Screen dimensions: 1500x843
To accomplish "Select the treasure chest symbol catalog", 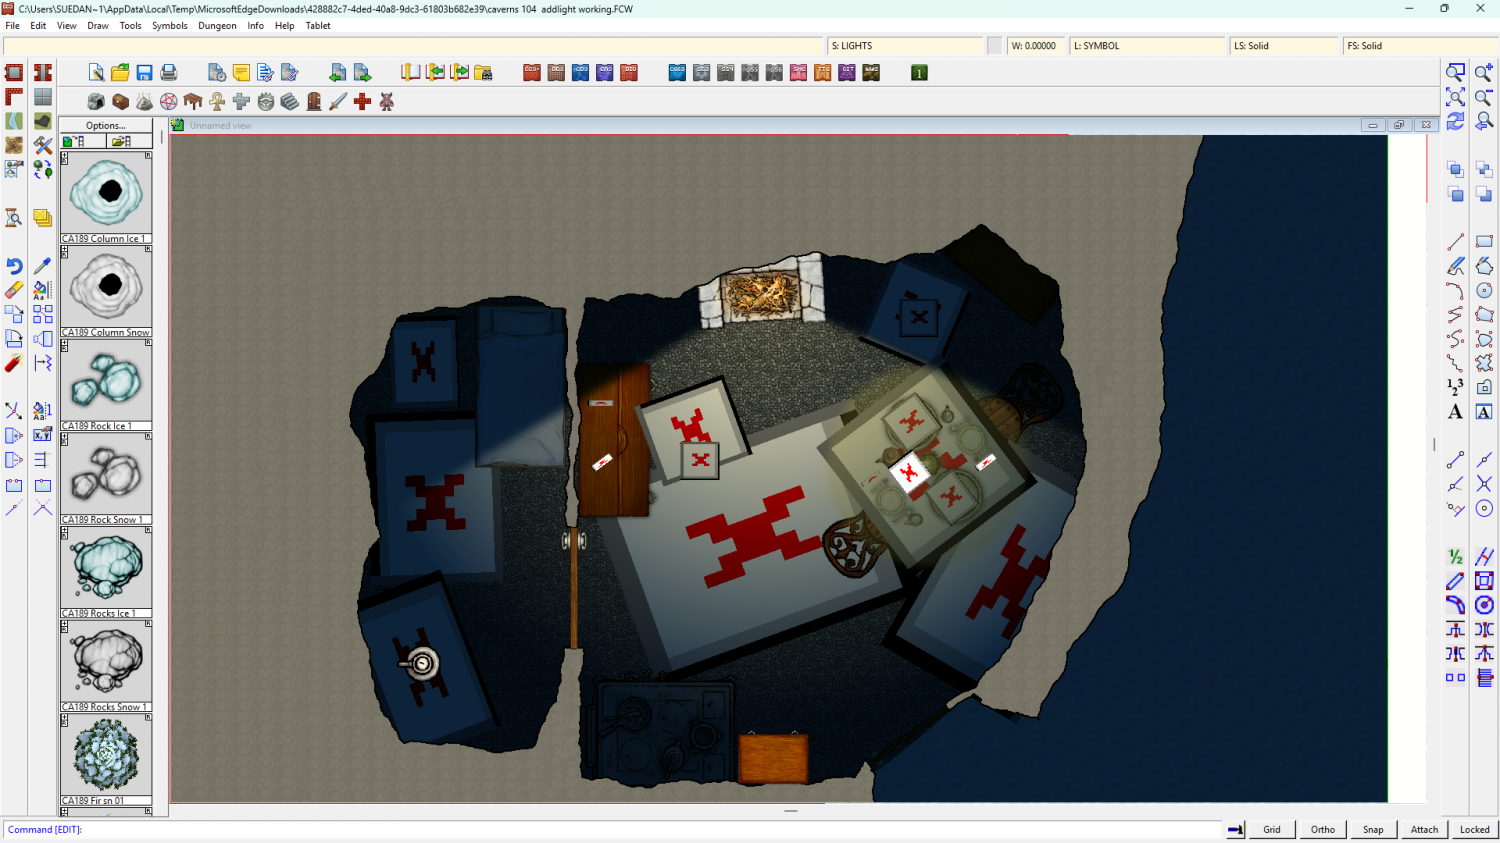I will [x=120, y=102].
